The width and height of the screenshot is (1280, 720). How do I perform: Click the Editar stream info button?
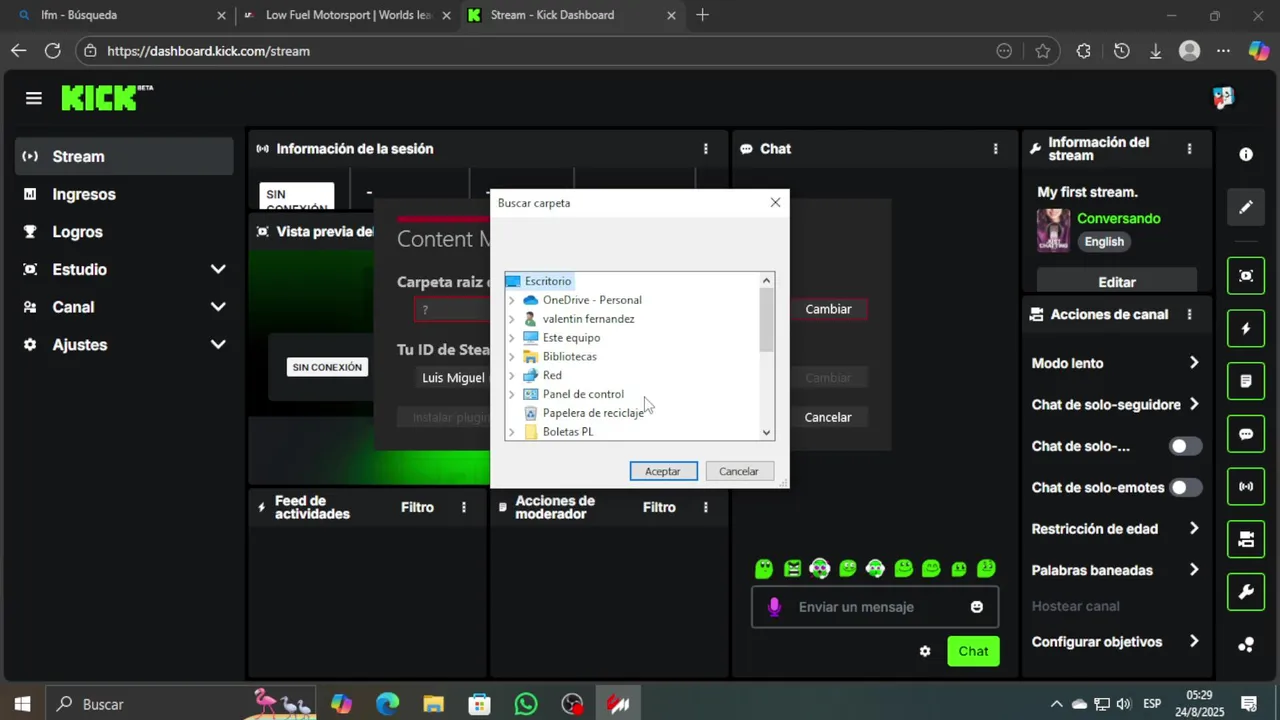(1117, 282)
